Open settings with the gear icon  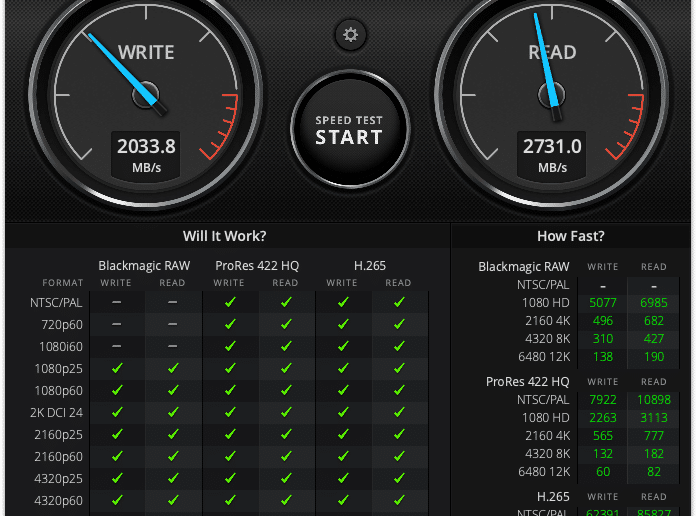point(350,35)
